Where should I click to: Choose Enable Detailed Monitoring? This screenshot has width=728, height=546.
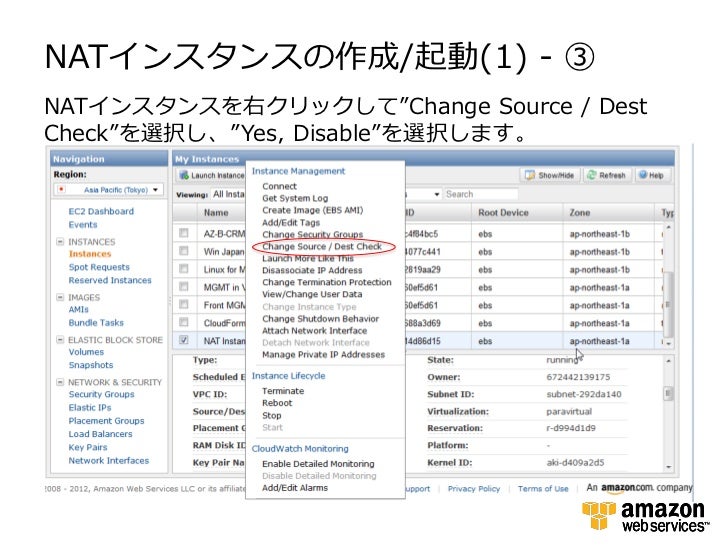point(318,464)
